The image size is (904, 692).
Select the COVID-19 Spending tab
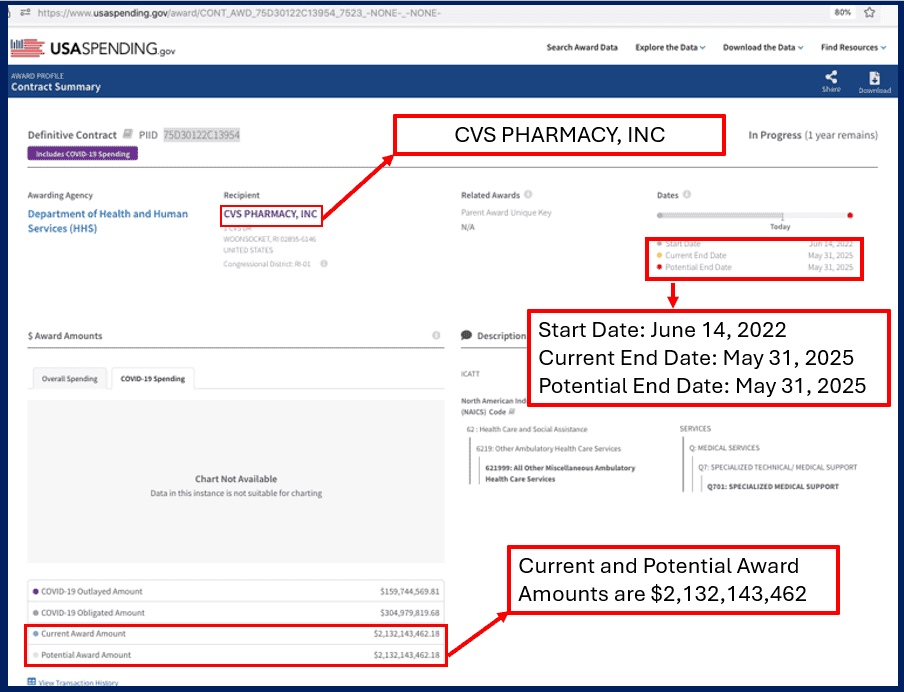[x=153, y=379]
